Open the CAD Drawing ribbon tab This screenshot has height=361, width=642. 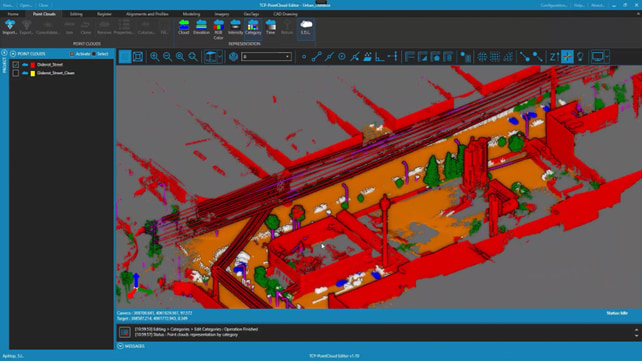click(x=285, y=14)
